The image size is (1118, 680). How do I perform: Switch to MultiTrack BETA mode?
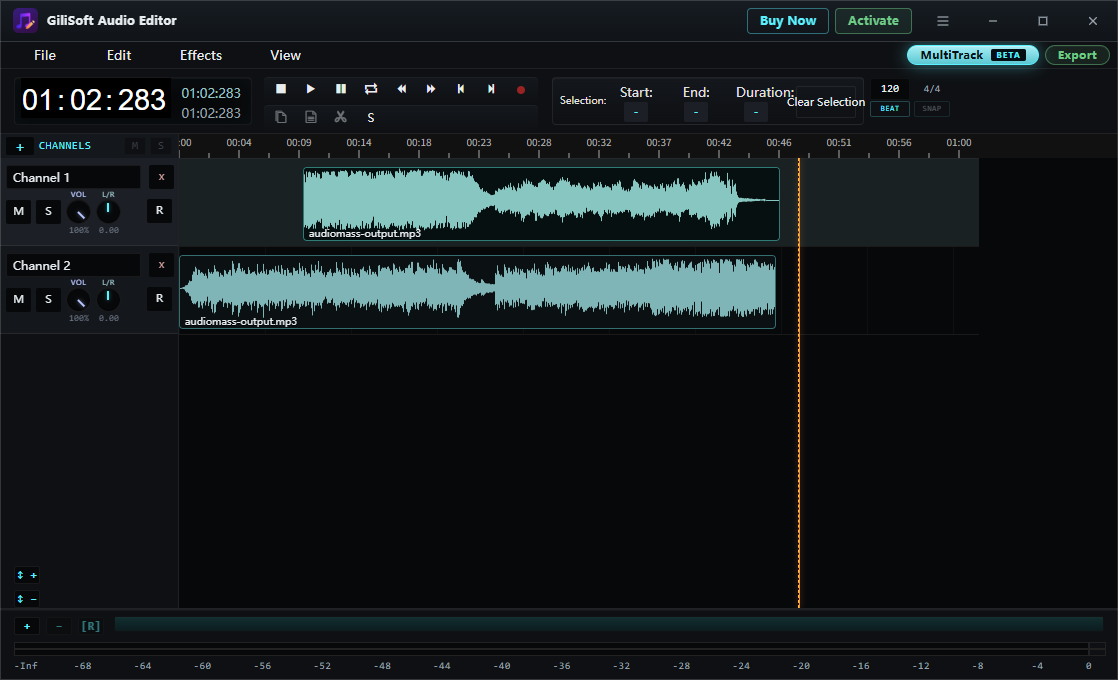(973, 55)
